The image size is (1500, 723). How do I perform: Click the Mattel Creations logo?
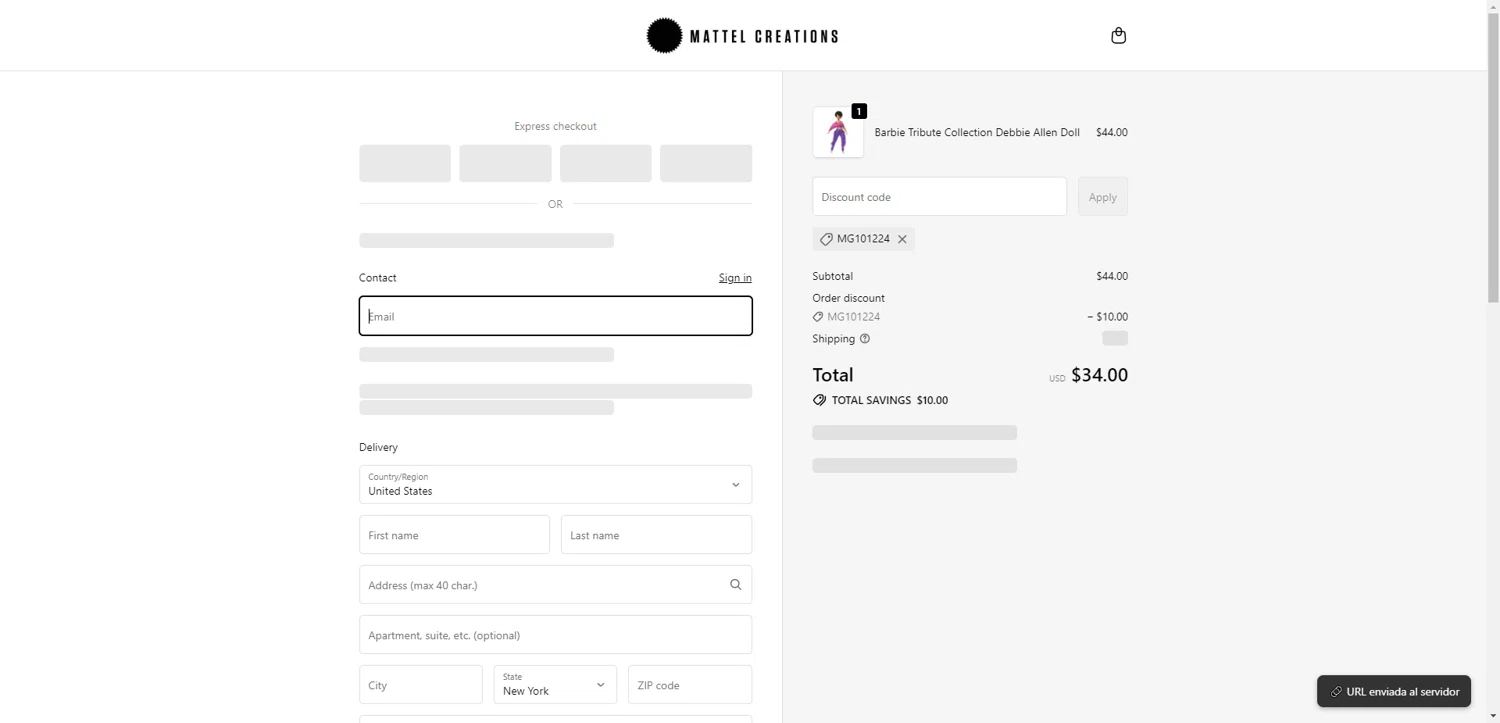pos(743,36)
